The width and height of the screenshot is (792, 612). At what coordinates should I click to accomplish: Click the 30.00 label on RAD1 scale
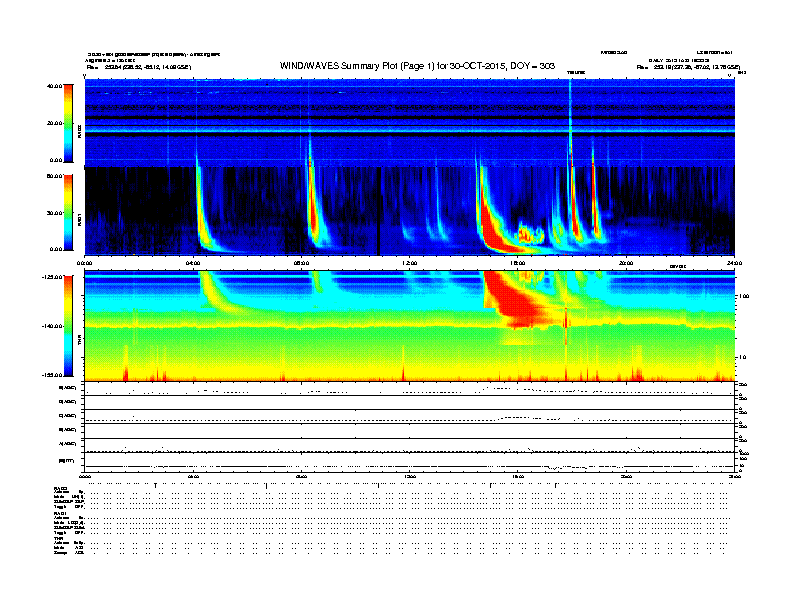click(x=55, y=213)
